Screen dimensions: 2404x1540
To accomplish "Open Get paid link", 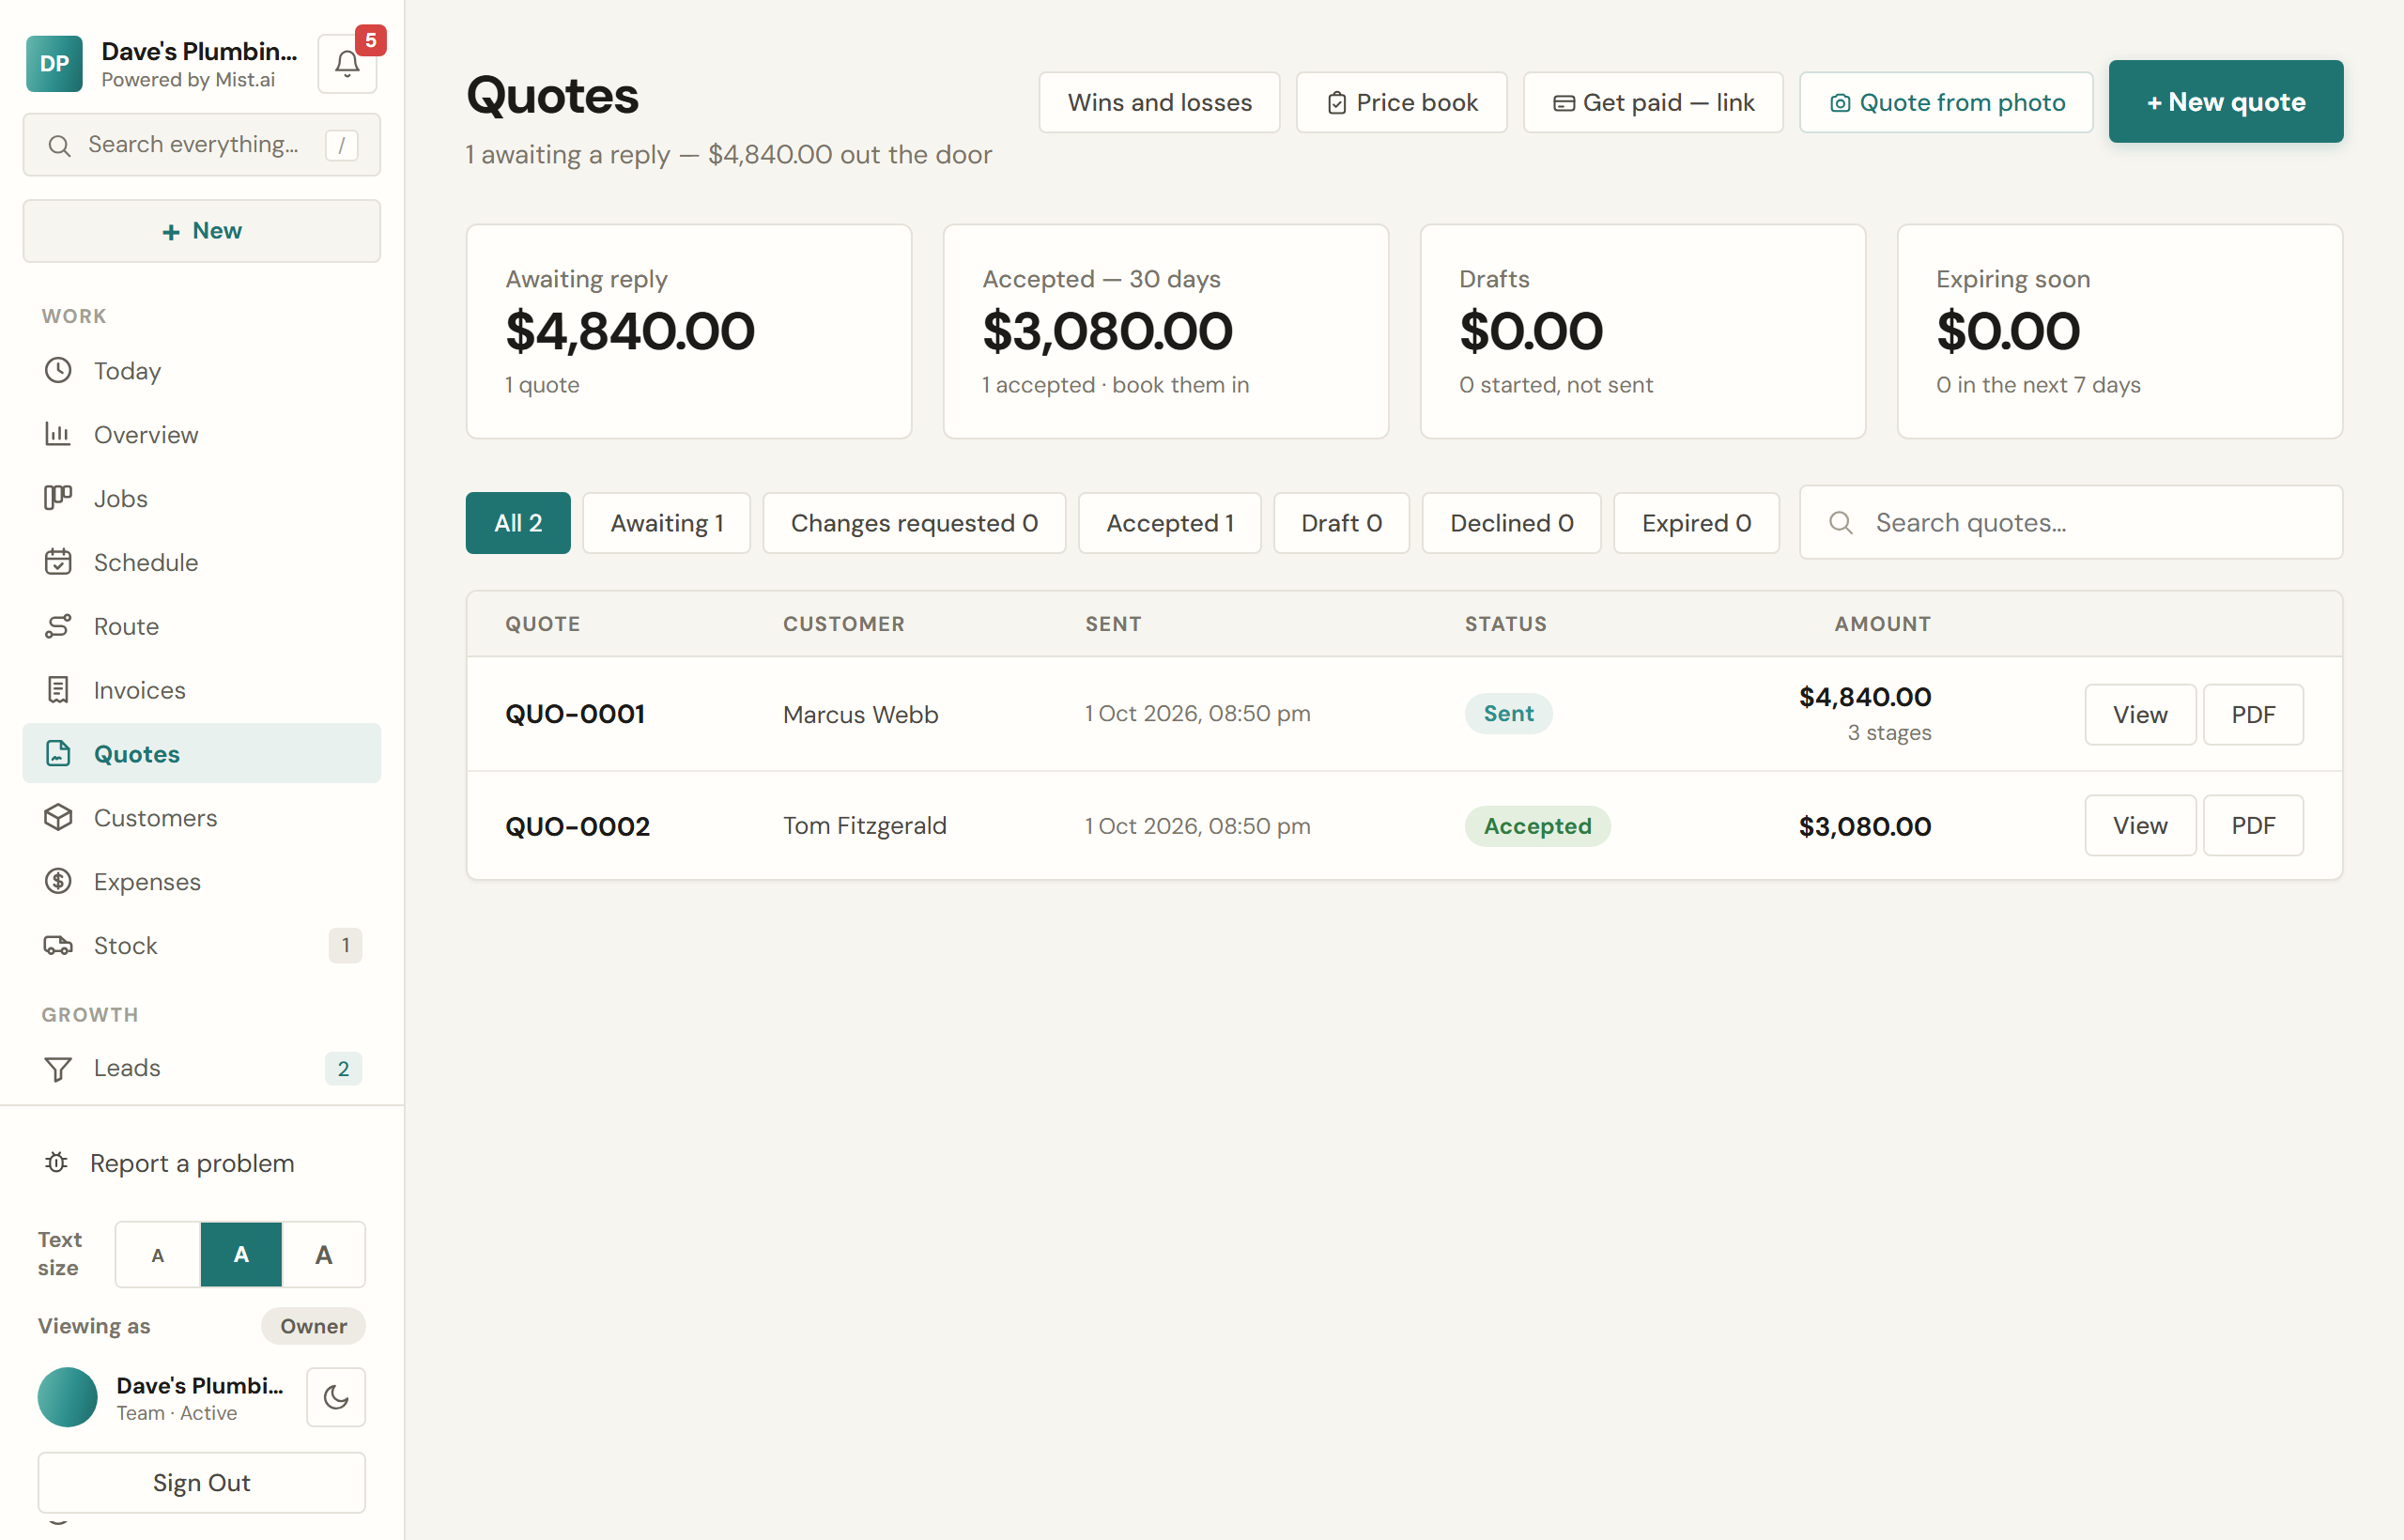I will (x=1653, y=102).
